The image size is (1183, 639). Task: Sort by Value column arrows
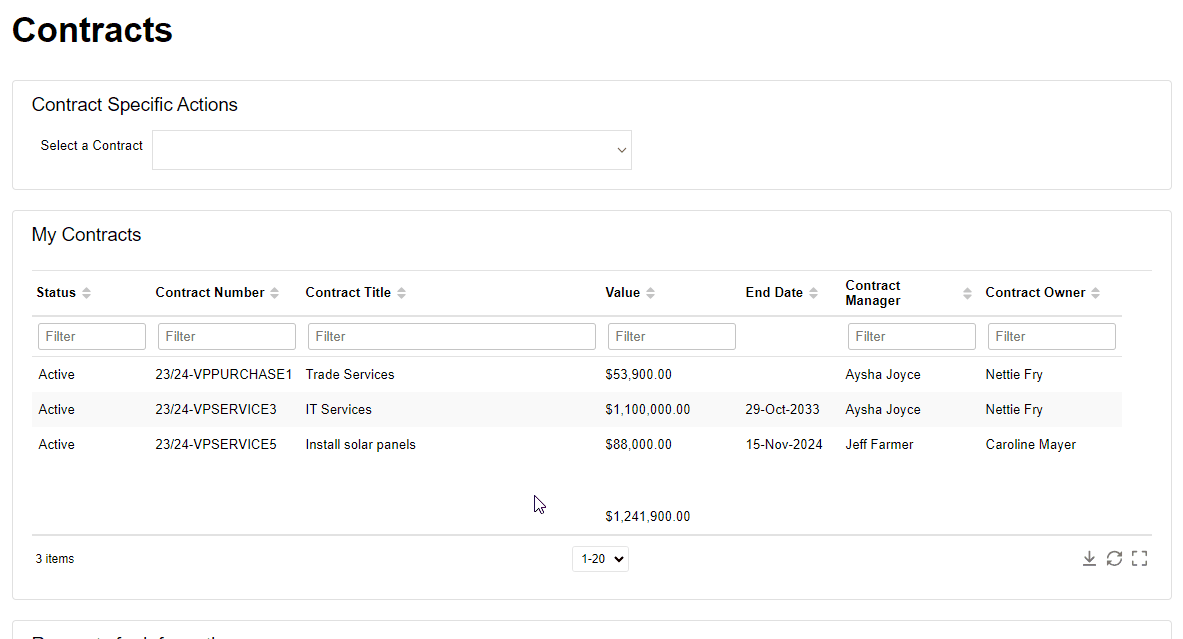pyautogui.click(x=651, y=293)
